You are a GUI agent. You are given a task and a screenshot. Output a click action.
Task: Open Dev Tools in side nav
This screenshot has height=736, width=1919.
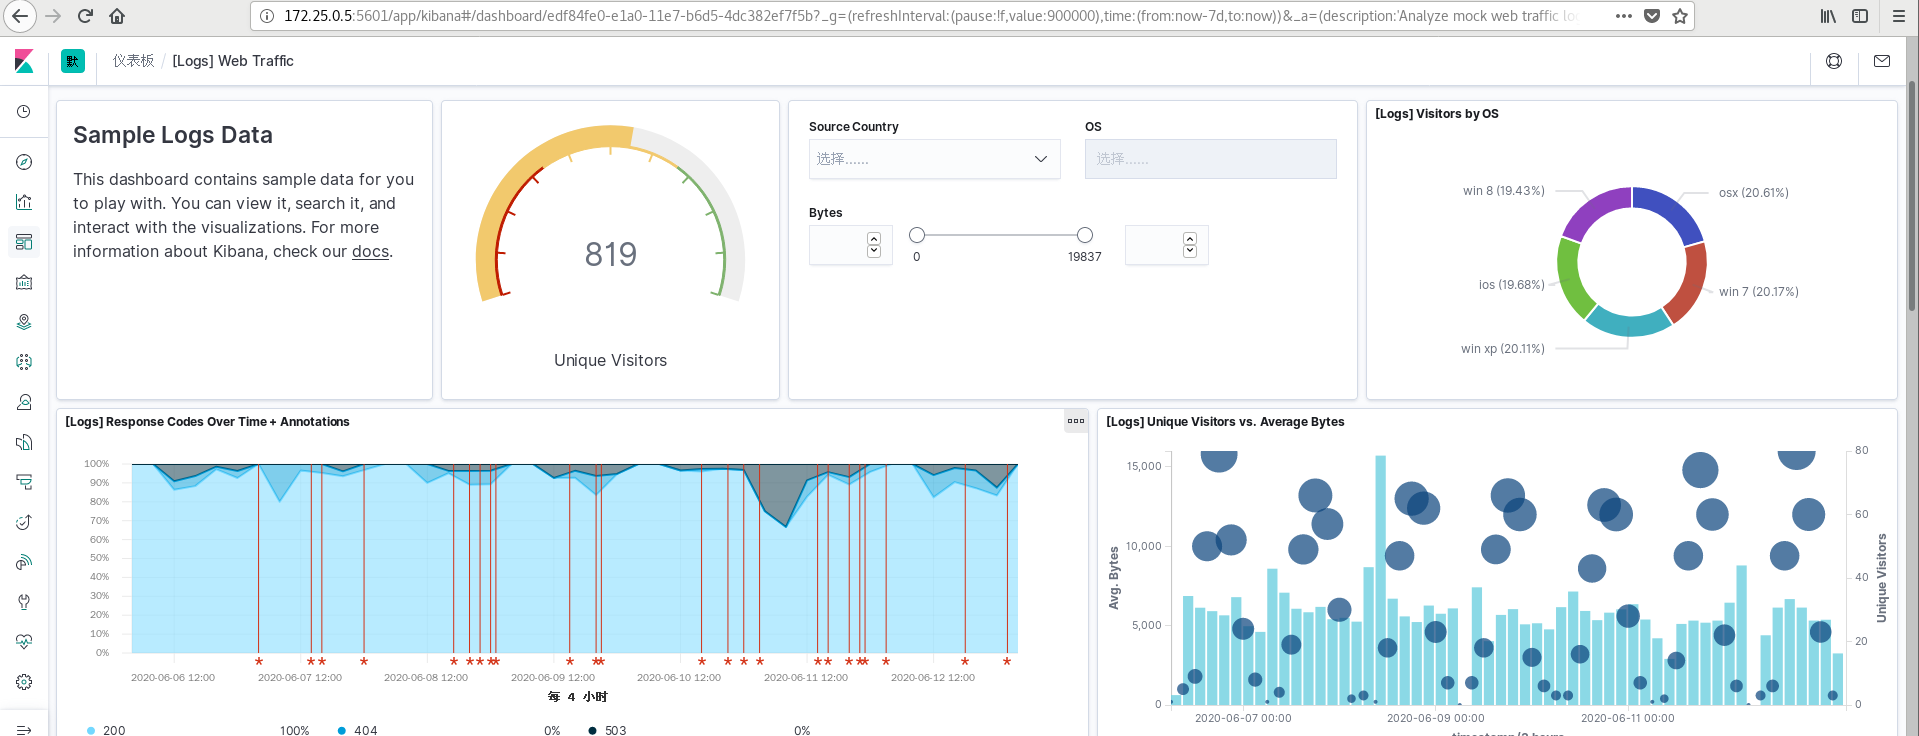tap(24, 602)
